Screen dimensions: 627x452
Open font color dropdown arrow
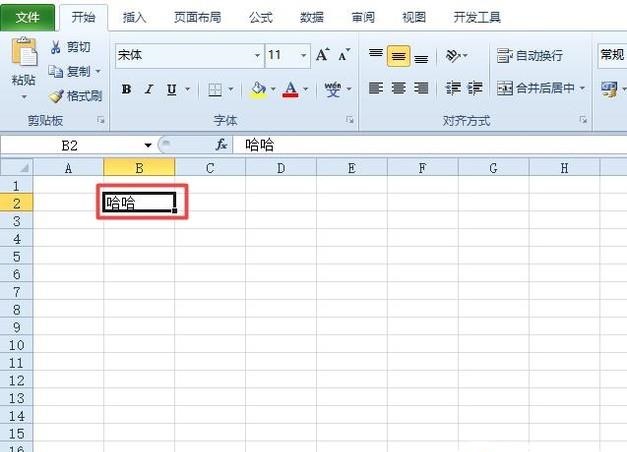click(306, 89)
